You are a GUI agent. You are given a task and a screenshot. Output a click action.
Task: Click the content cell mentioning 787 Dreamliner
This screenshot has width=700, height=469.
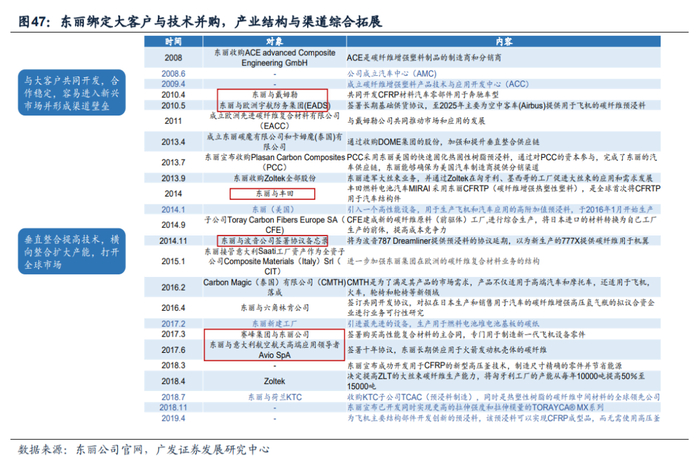point(504,241)
